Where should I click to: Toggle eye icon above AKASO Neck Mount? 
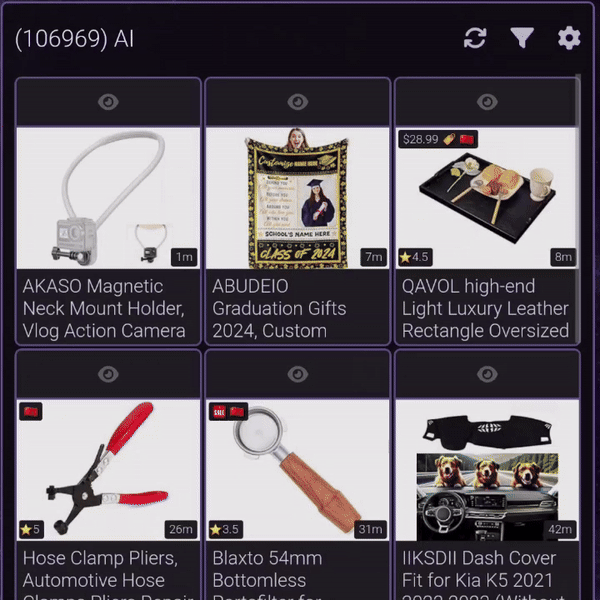pos(108,102)
